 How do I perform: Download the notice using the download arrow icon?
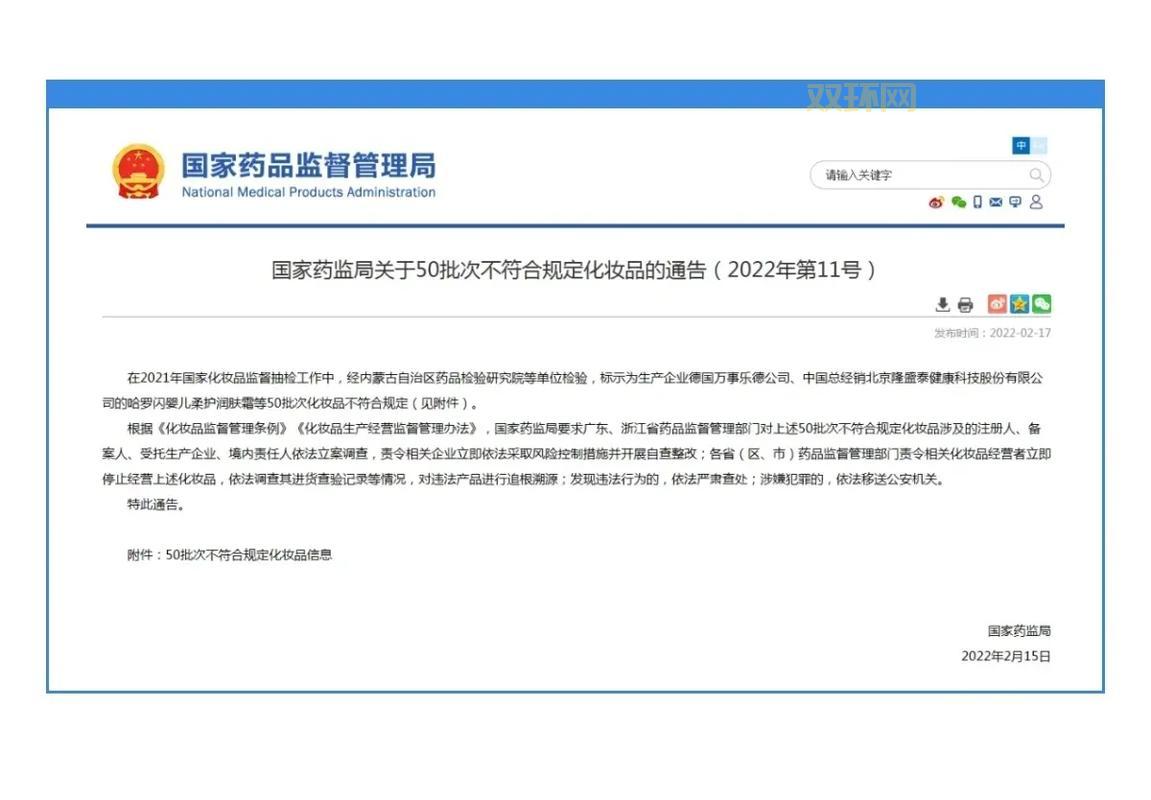pos(943,303)
